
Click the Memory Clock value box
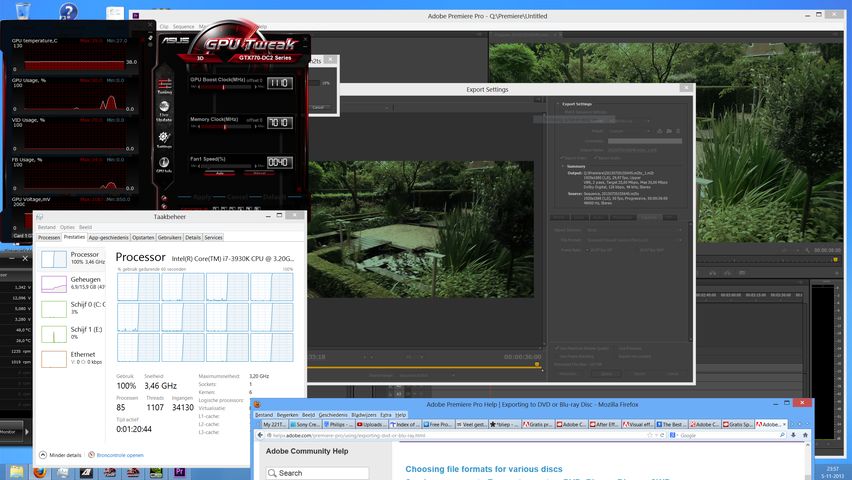[280, 123]
